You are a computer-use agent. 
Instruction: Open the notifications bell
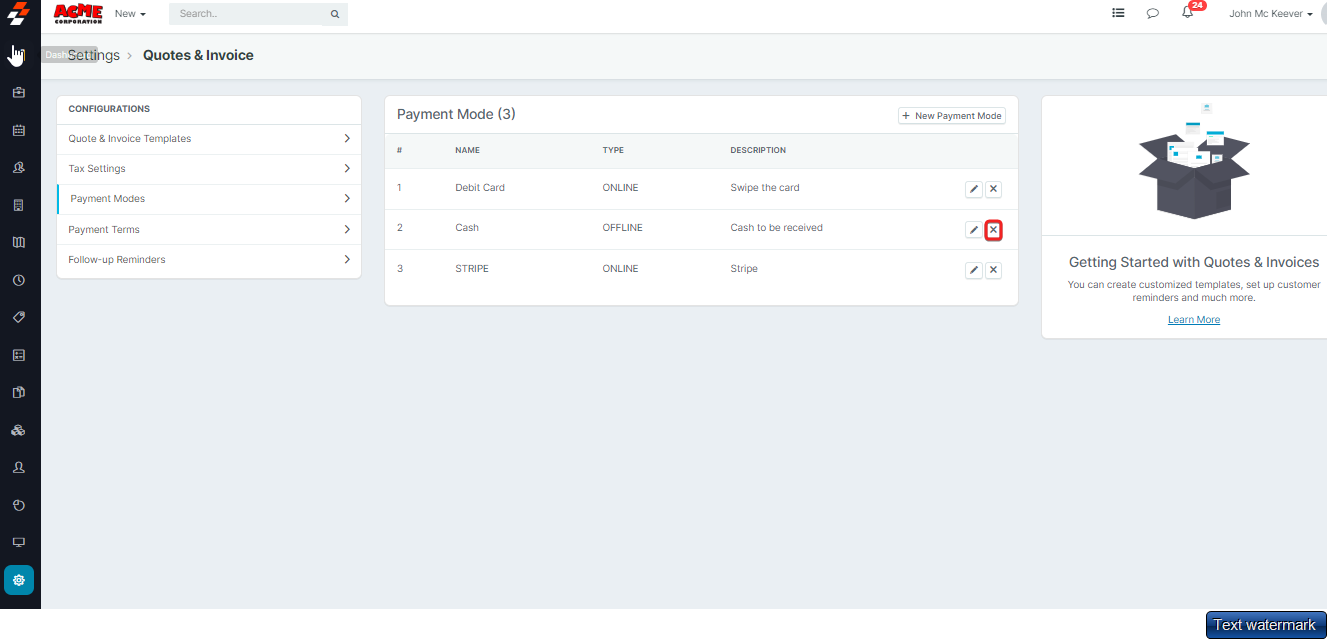(x=1187, y=14)
